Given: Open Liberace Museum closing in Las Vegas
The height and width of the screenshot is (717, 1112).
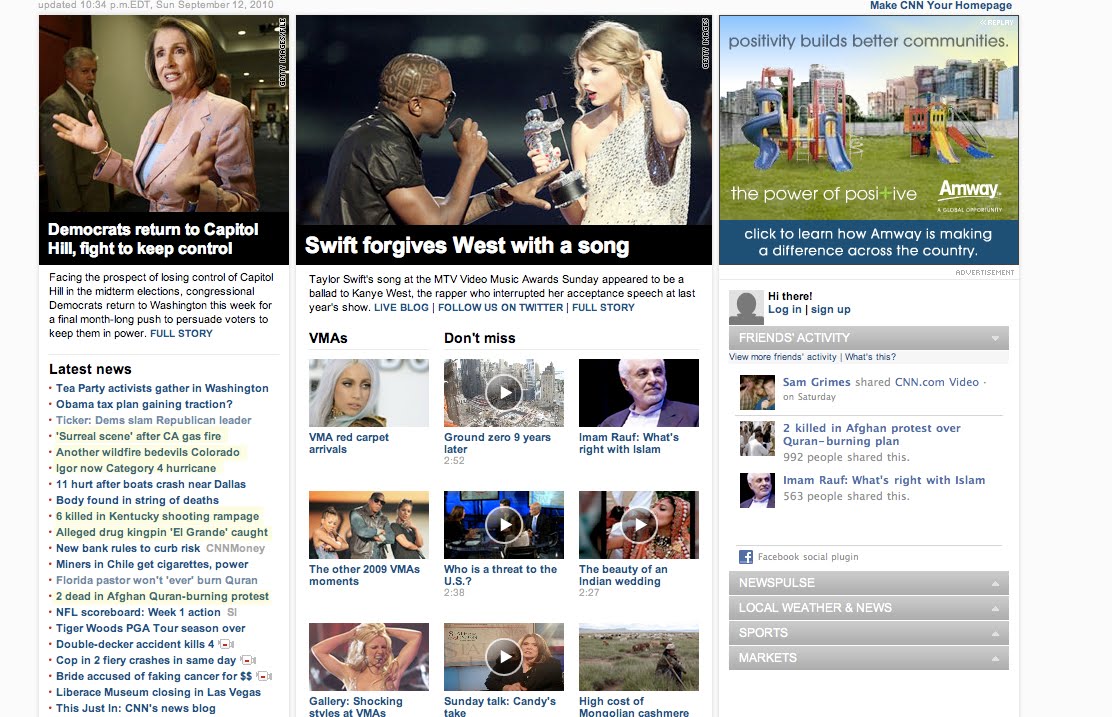Looking at the screenshot, I should pyautogui.click(x=158, y=692).
